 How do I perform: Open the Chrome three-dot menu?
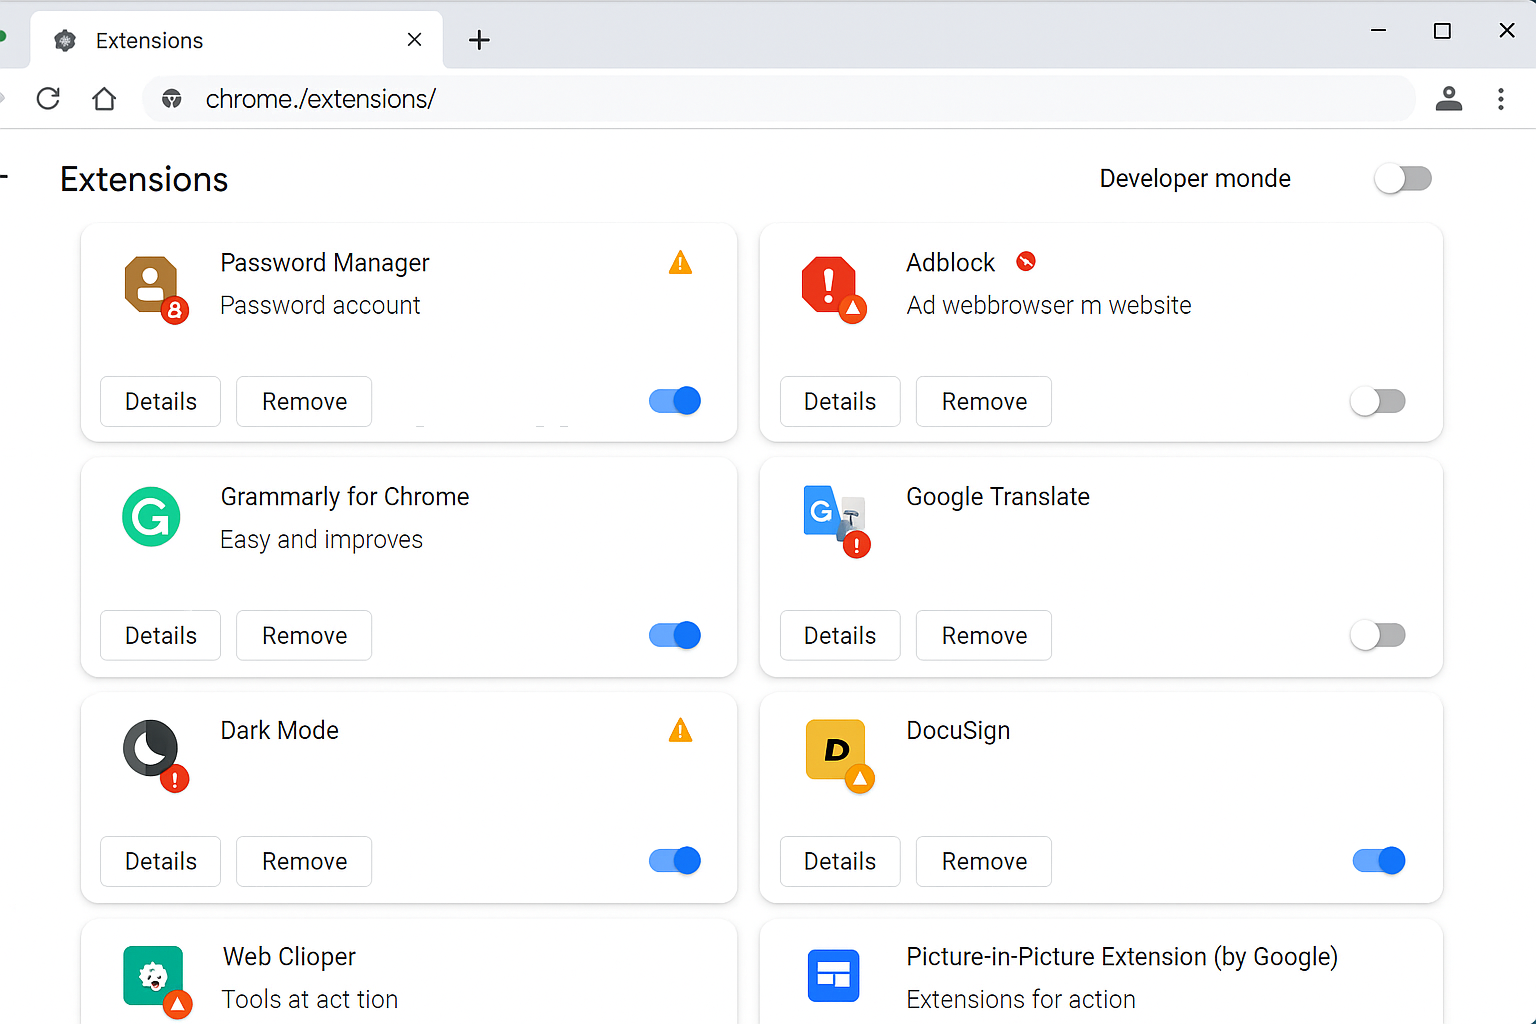click(1501, 99)
